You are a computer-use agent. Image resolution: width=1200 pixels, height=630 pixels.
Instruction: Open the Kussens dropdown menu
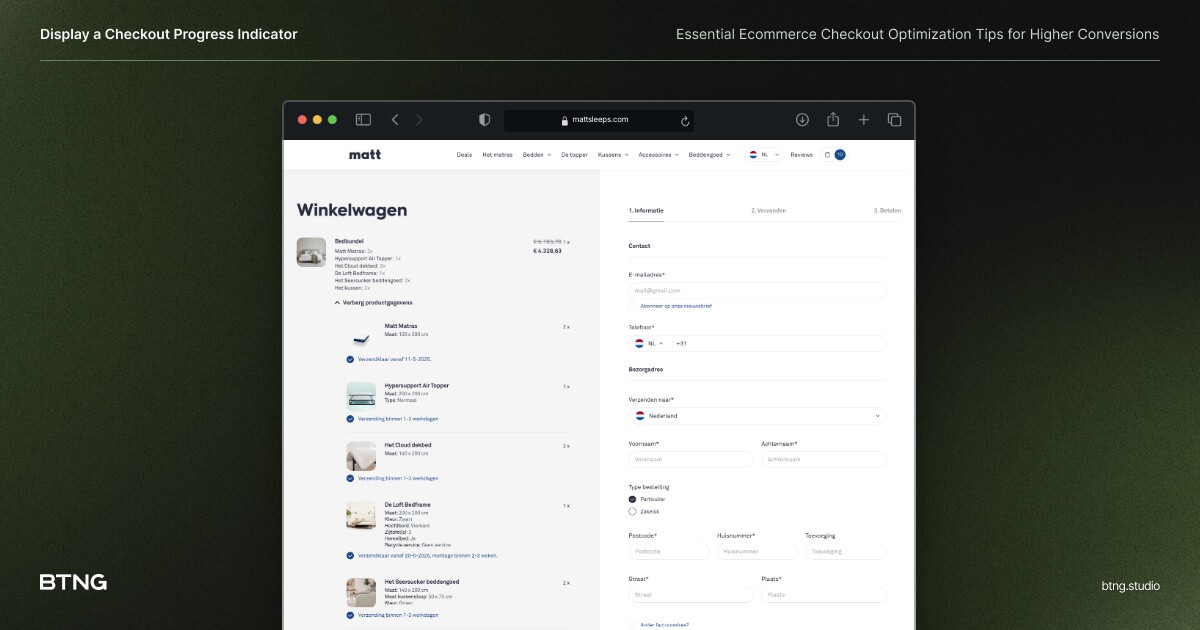[x=613, y=155]
